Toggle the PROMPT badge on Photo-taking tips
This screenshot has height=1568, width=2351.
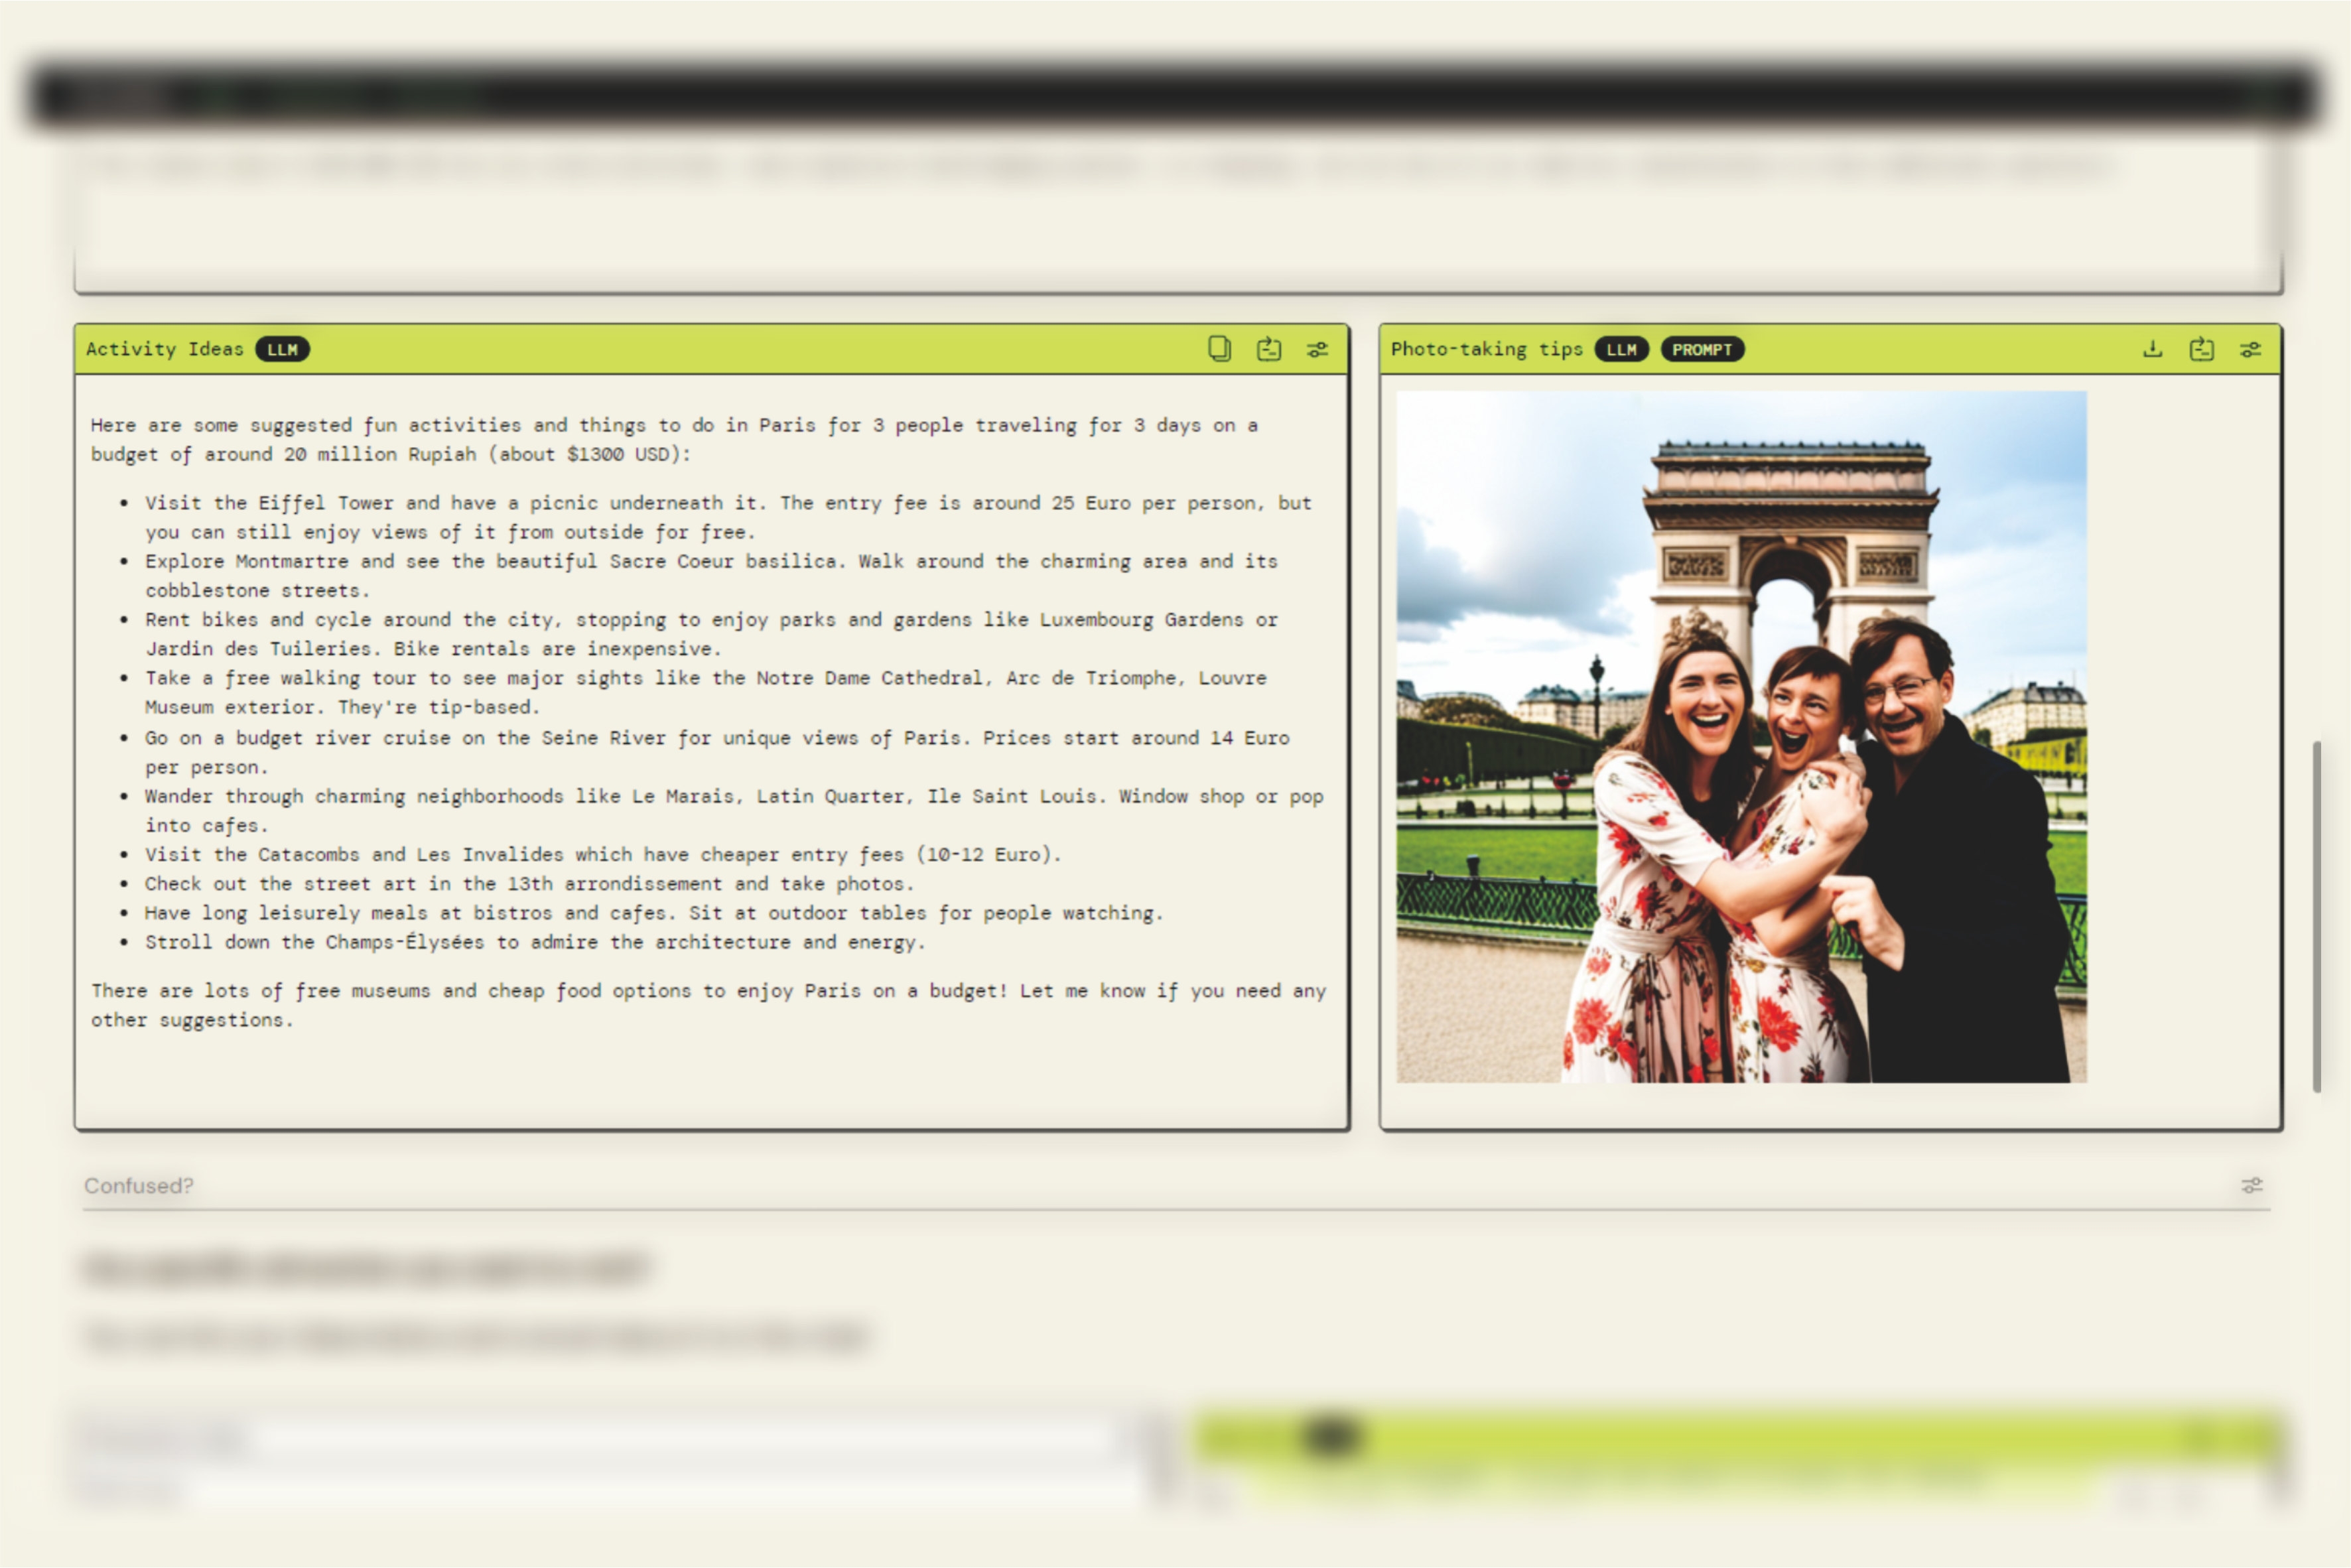coord(1702,349)
